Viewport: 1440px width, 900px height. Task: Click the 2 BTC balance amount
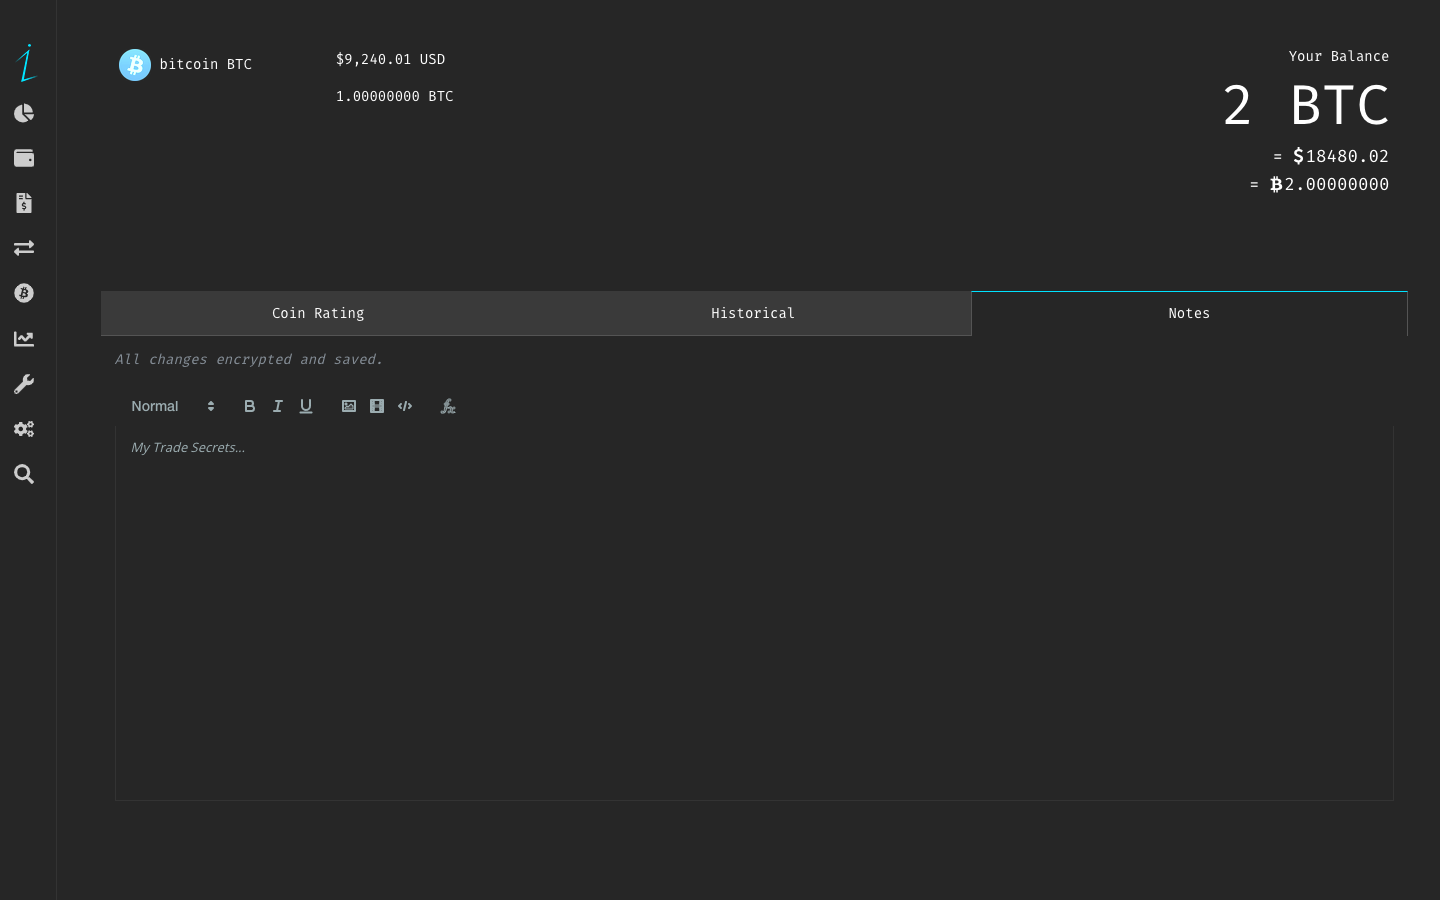coord(1306,105)
